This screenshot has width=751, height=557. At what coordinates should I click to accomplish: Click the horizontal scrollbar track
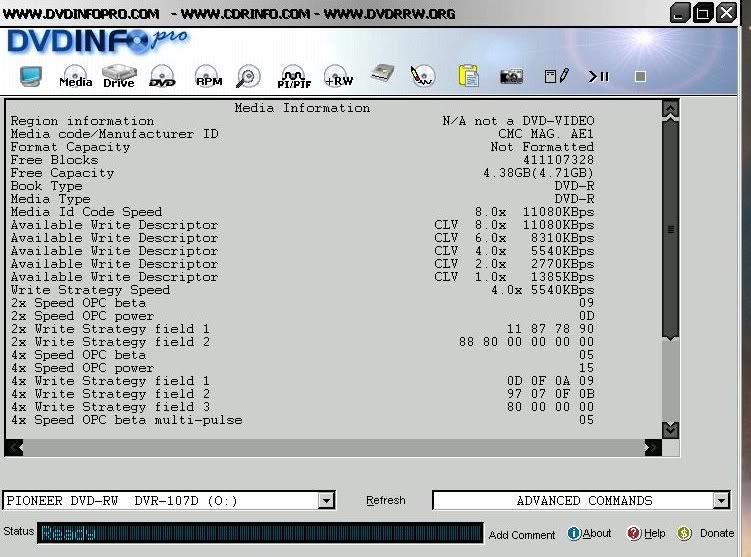tap(334, 448)
